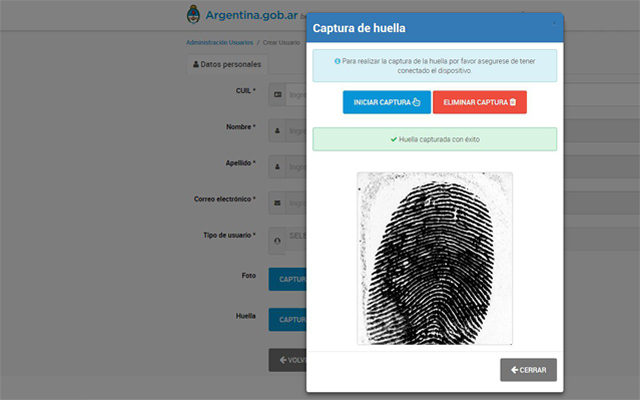
Task: Delete capture with Eliminar Captura button
Action: tap(480, 102)
